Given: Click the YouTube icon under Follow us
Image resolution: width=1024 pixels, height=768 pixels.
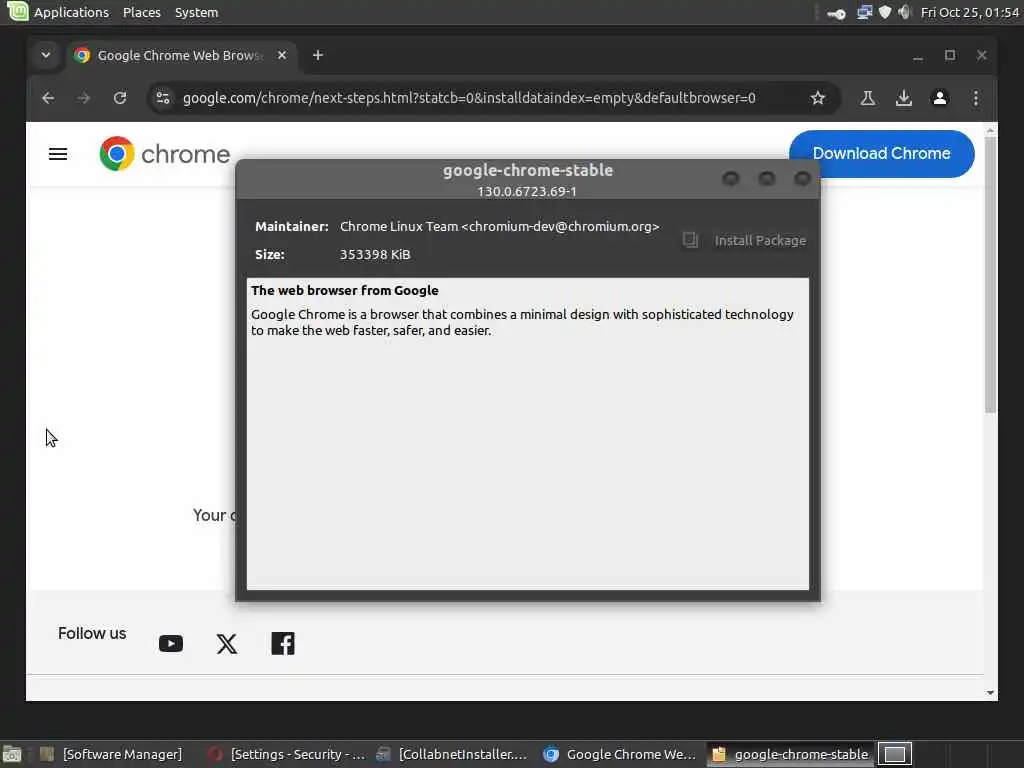Looking at the screenshot, I should pyautogui.click(x=171, y=644).
